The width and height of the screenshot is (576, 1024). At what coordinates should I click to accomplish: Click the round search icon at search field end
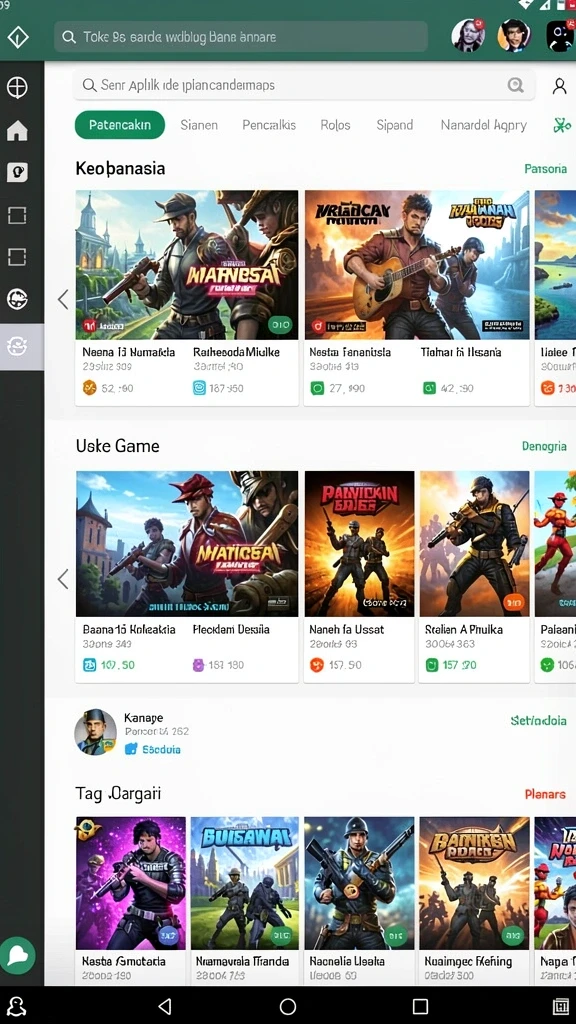[x=516, y=85]
